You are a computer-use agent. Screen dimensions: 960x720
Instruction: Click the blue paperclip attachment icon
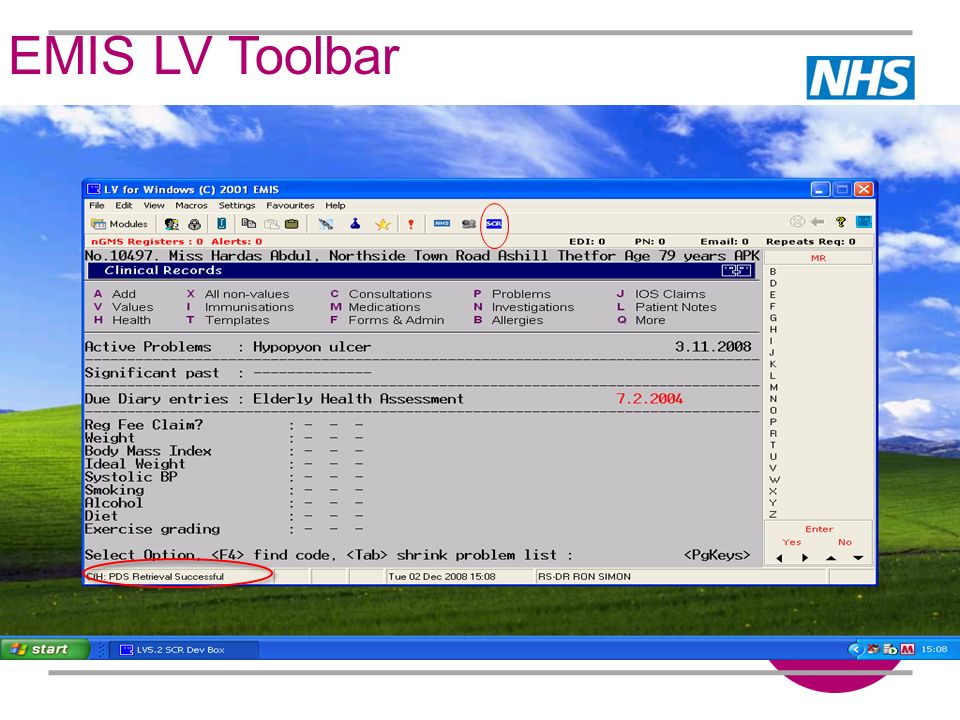pyautogui.click(x=221, y=224)
